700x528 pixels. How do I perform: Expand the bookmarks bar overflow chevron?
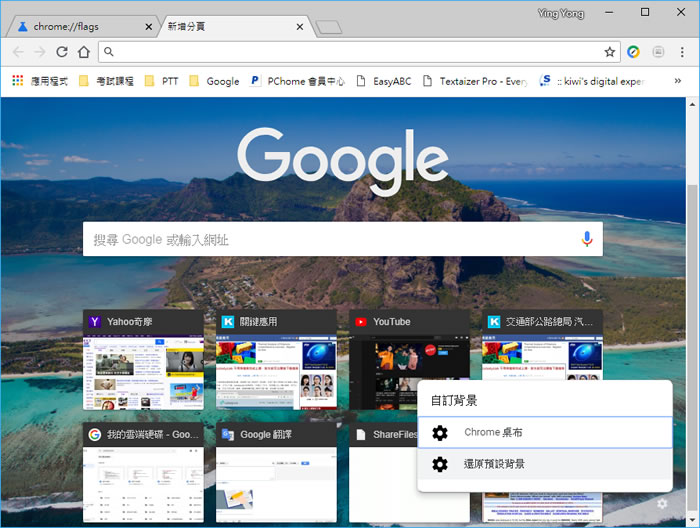pyautogui.click(x=679, y=81)
